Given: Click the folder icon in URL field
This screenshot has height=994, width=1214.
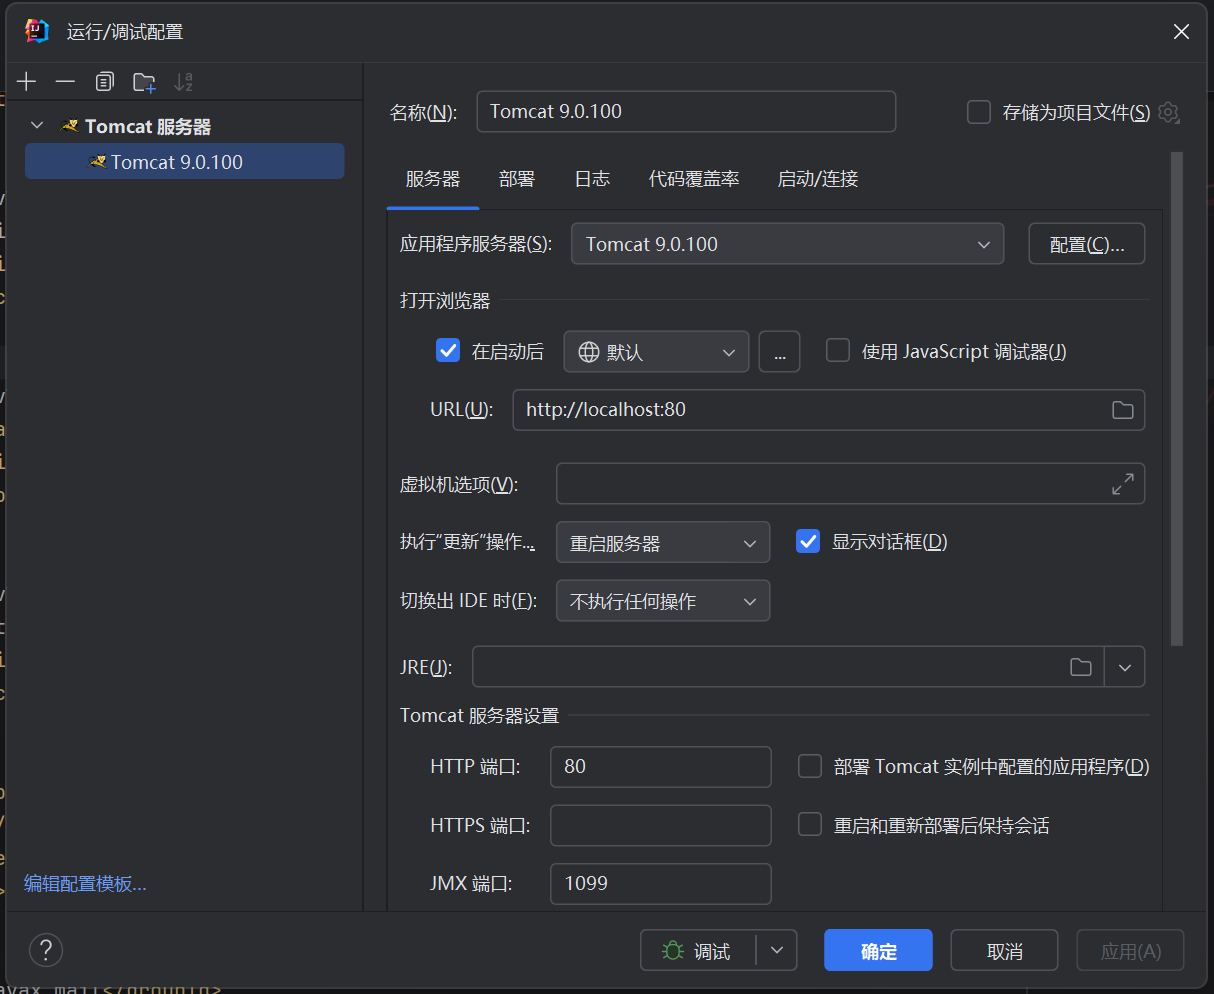Looking at the screenshot, I should coord(1123,410).
